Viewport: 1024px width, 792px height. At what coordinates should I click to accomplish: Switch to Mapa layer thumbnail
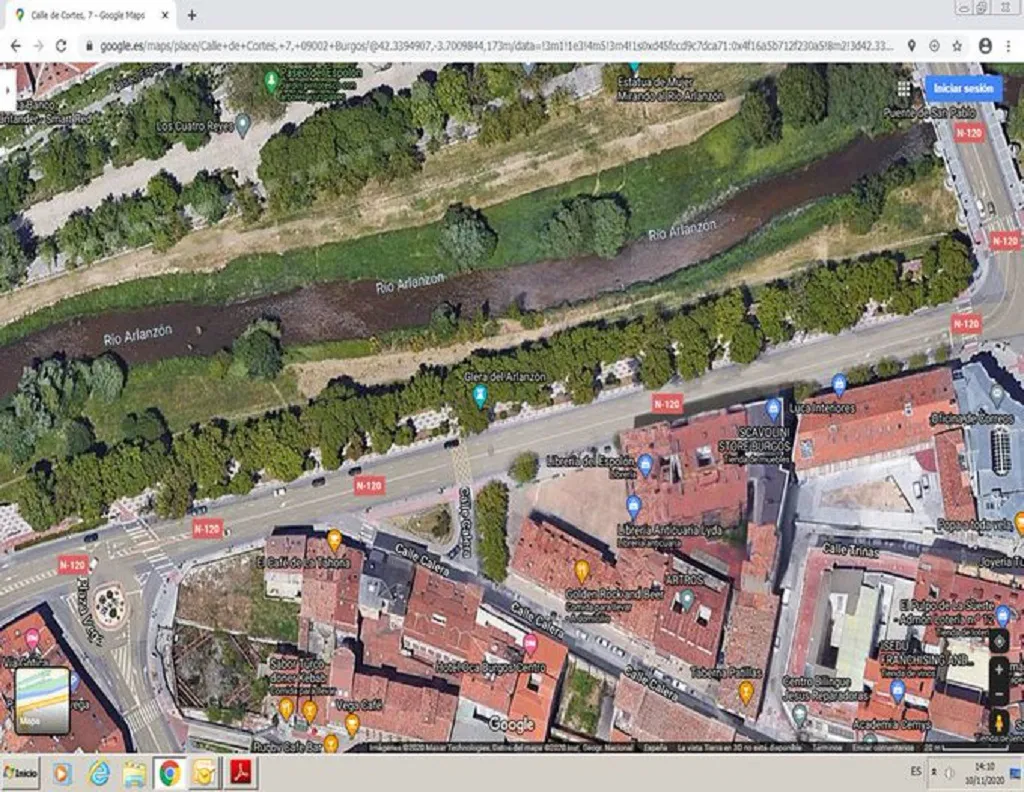[42, 701]
